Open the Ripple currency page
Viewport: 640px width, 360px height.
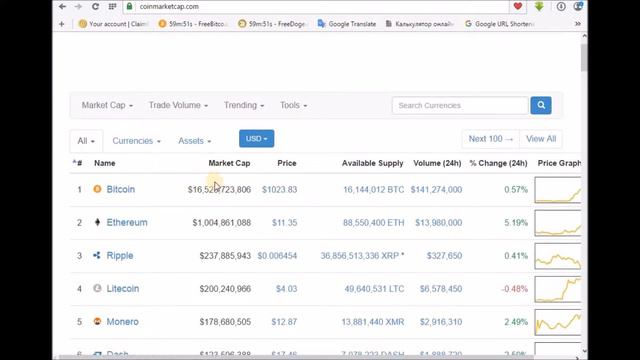pyautogui.click(x=120, y=255)
